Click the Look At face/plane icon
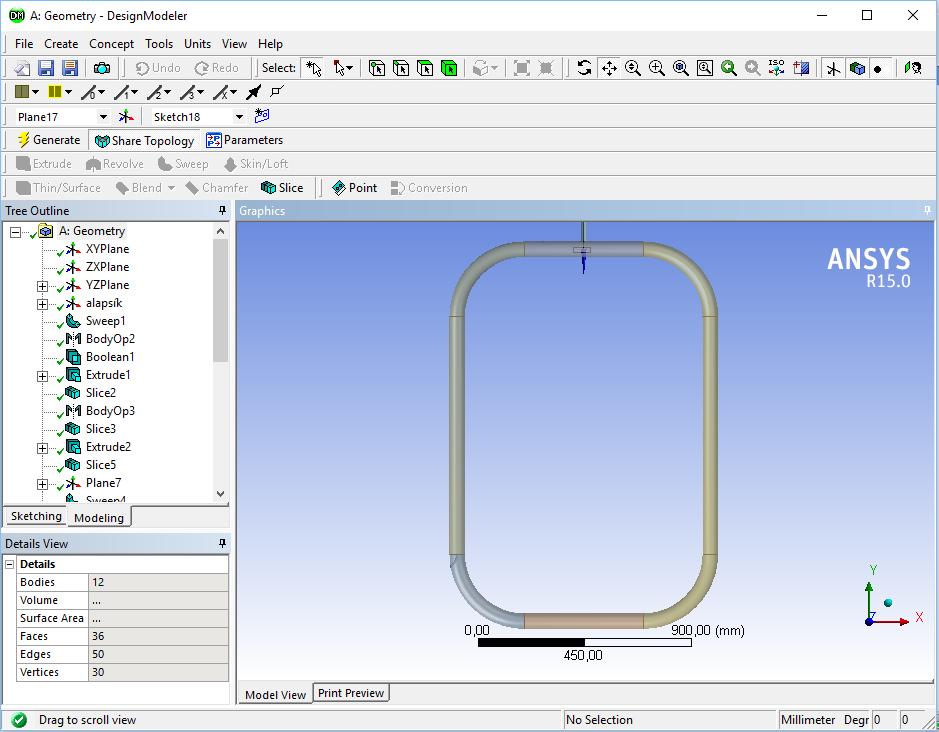939x732 pixels. tap(801, 68)
